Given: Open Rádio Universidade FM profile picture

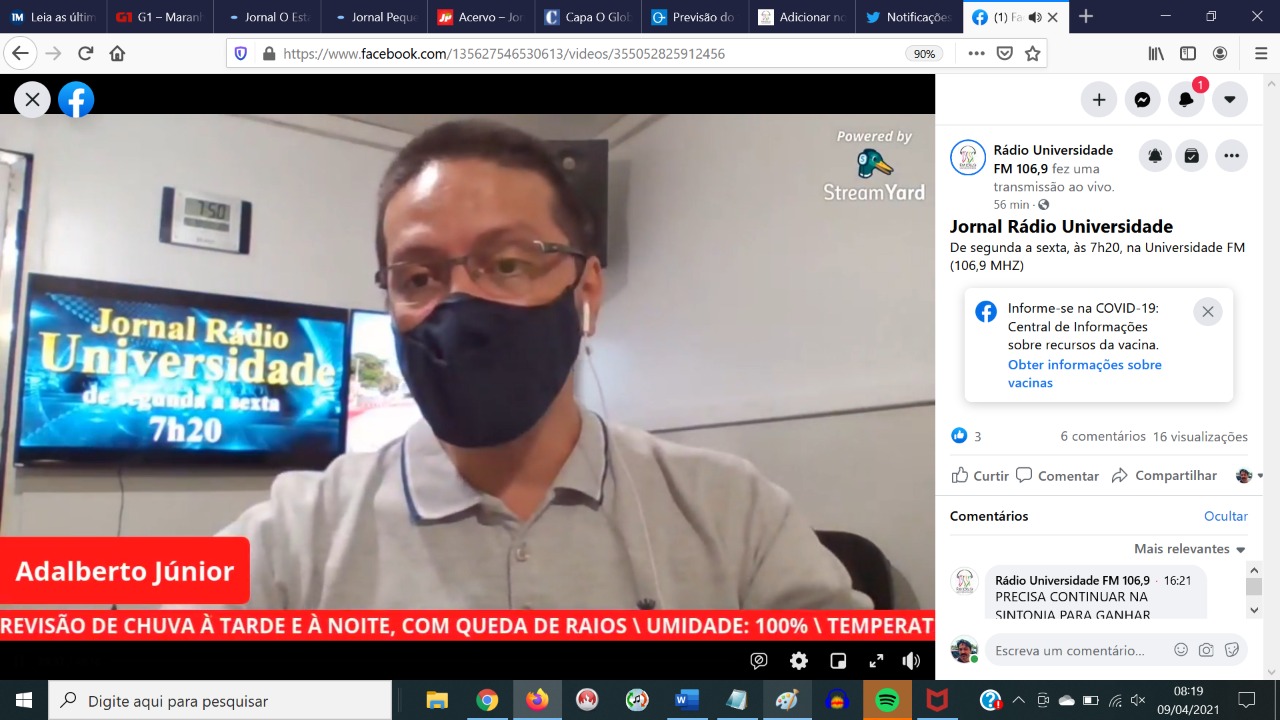Looking at the screenshot, I should click(968, 158).
